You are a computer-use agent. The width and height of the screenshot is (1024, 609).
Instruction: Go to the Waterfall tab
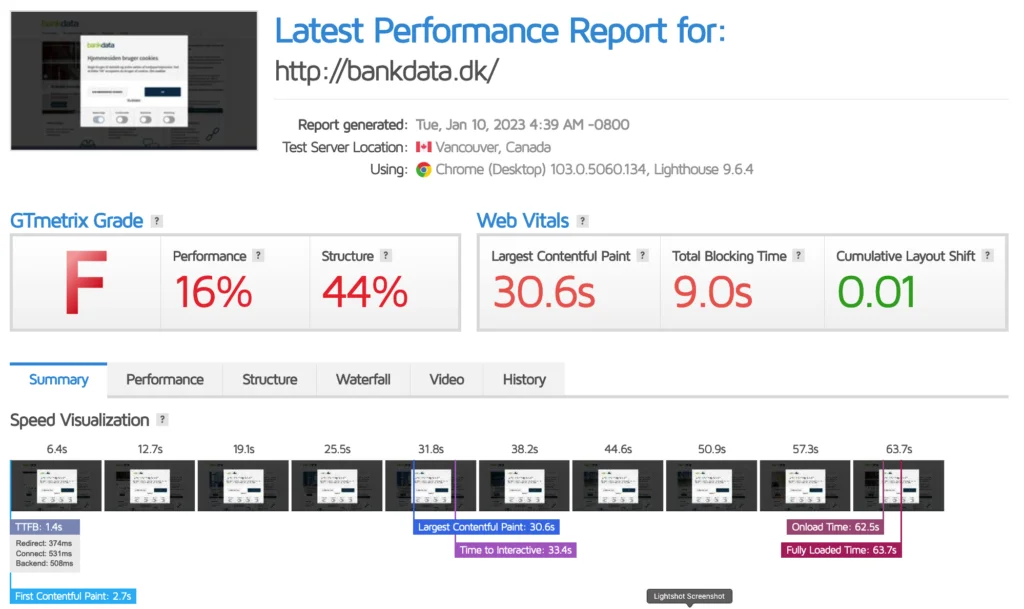[363, 379]
